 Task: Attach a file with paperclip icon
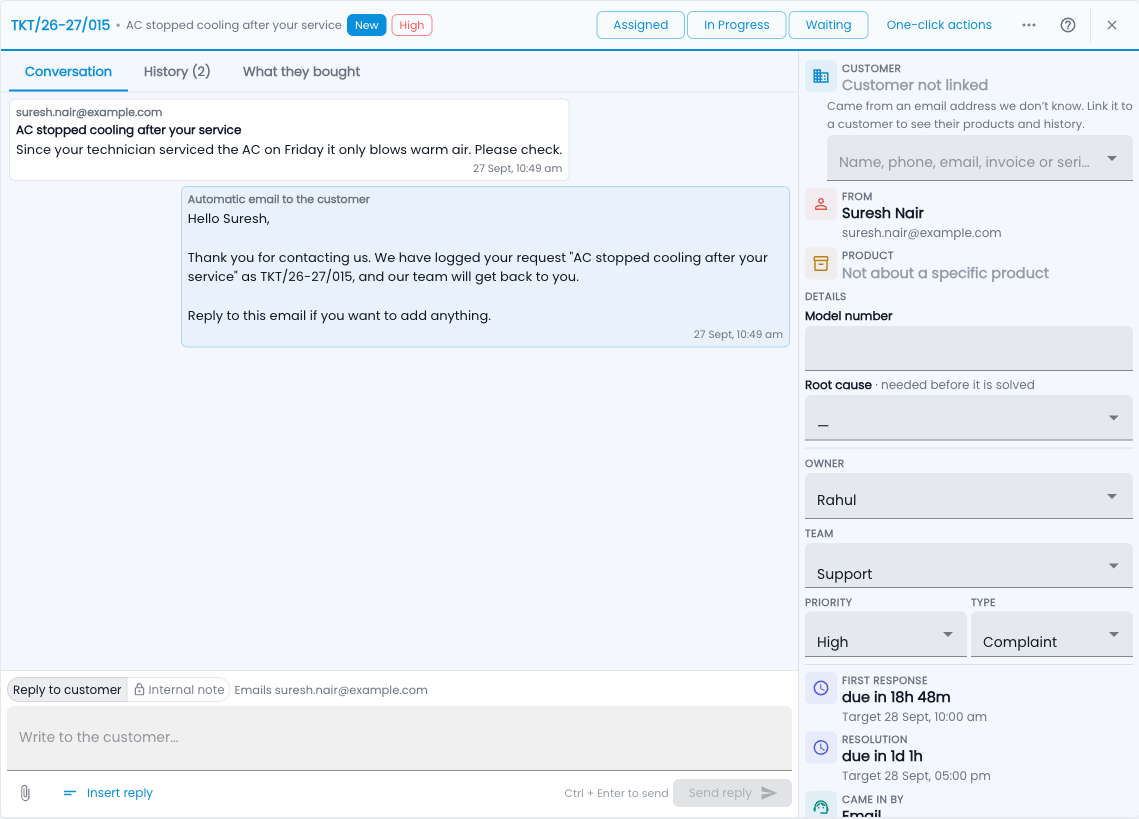(25, 793)
